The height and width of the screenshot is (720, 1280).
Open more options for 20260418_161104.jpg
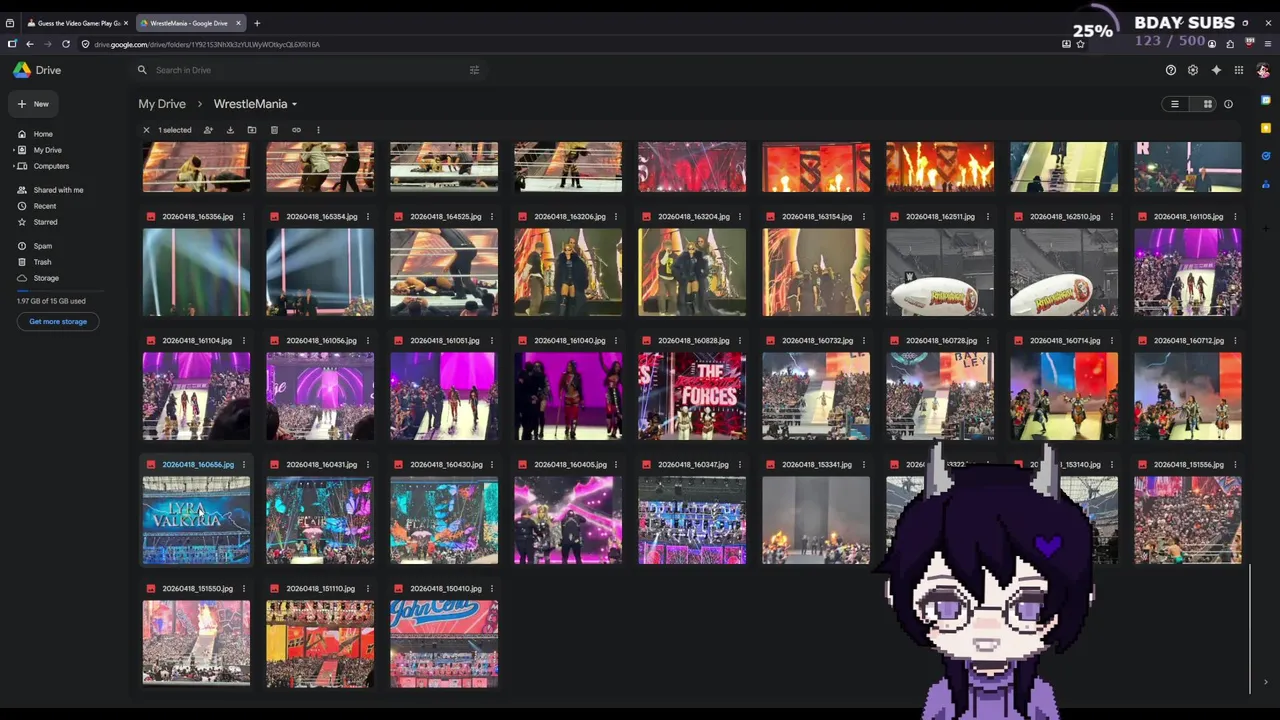click(243, 341)
